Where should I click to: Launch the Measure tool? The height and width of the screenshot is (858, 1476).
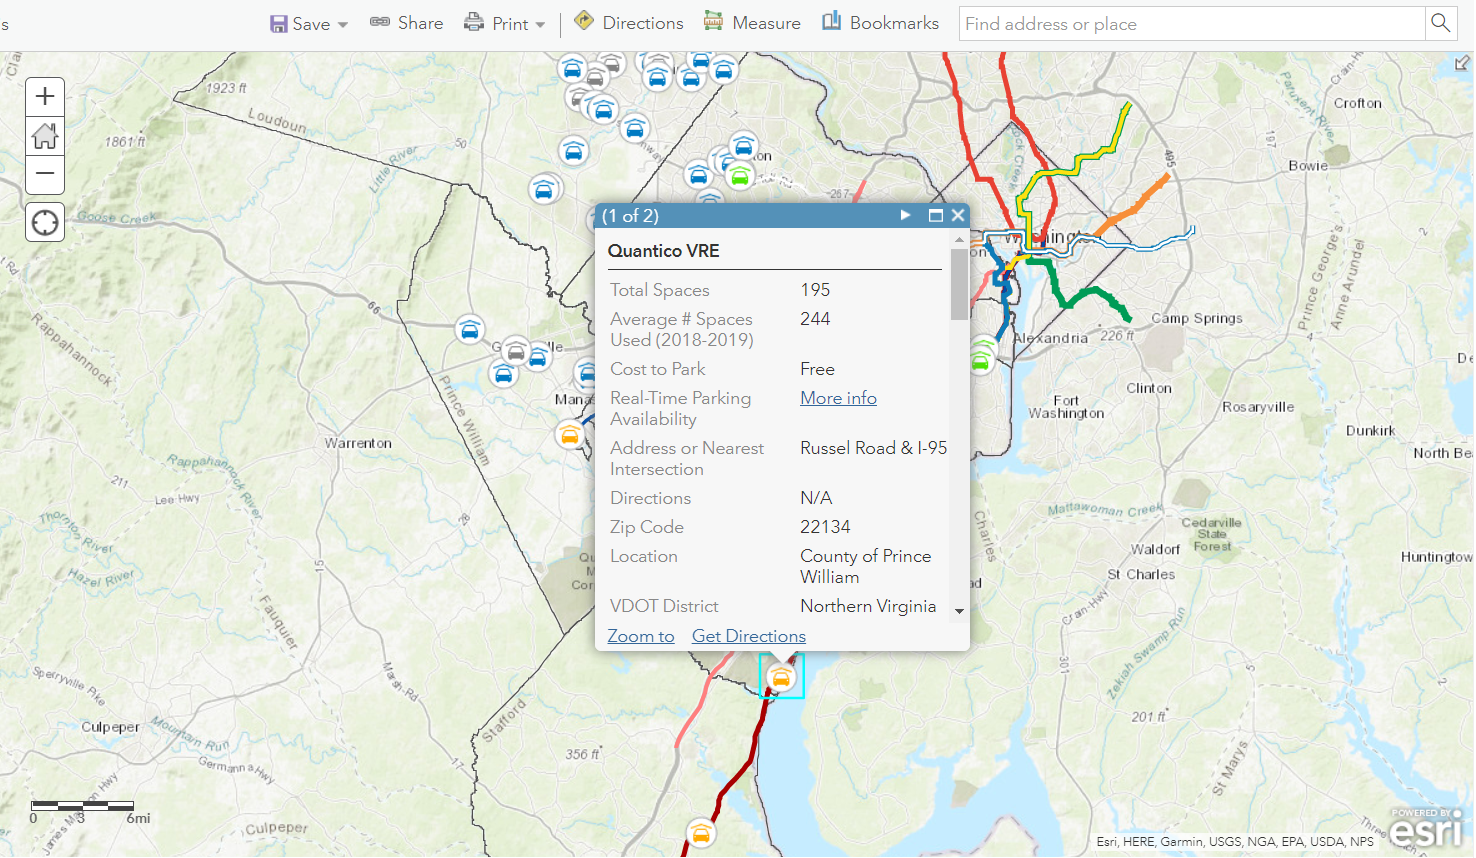pos(752,20)
